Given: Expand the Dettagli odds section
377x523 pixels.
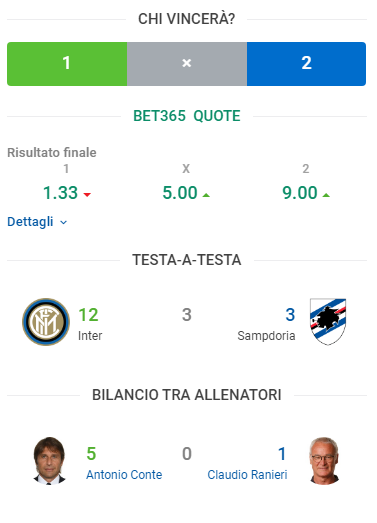Looking at the screenshot, I should pyautogui.click(x=37, y=222).
